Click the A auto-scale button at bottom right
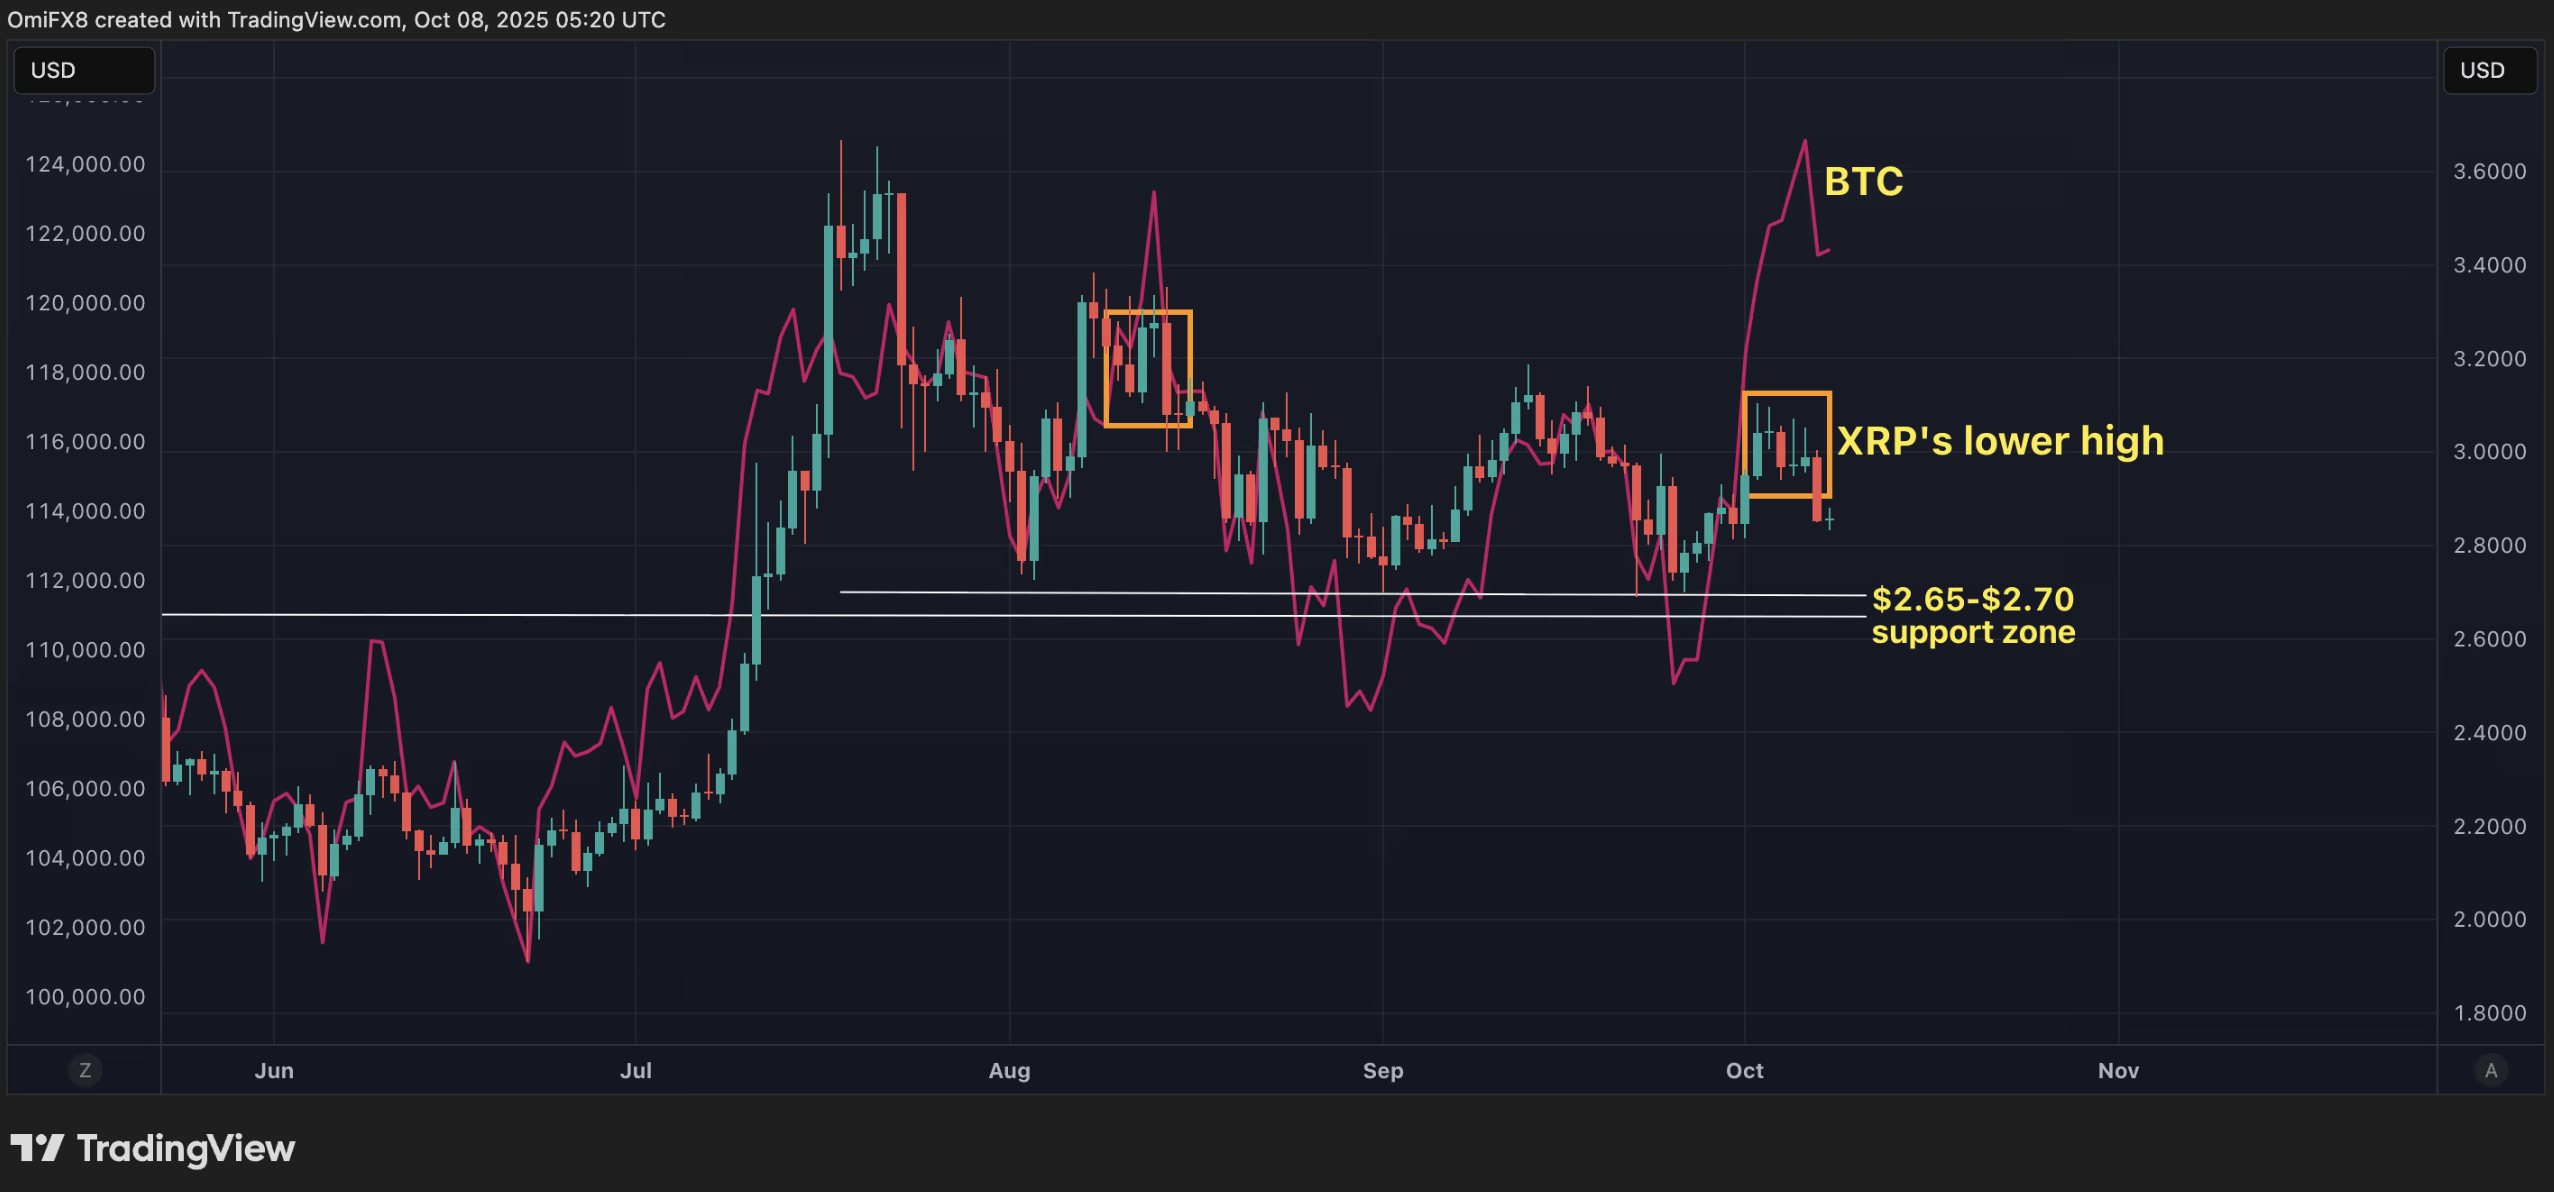Viewport: 2554px width, 1192px height. pos(2490,1070)
